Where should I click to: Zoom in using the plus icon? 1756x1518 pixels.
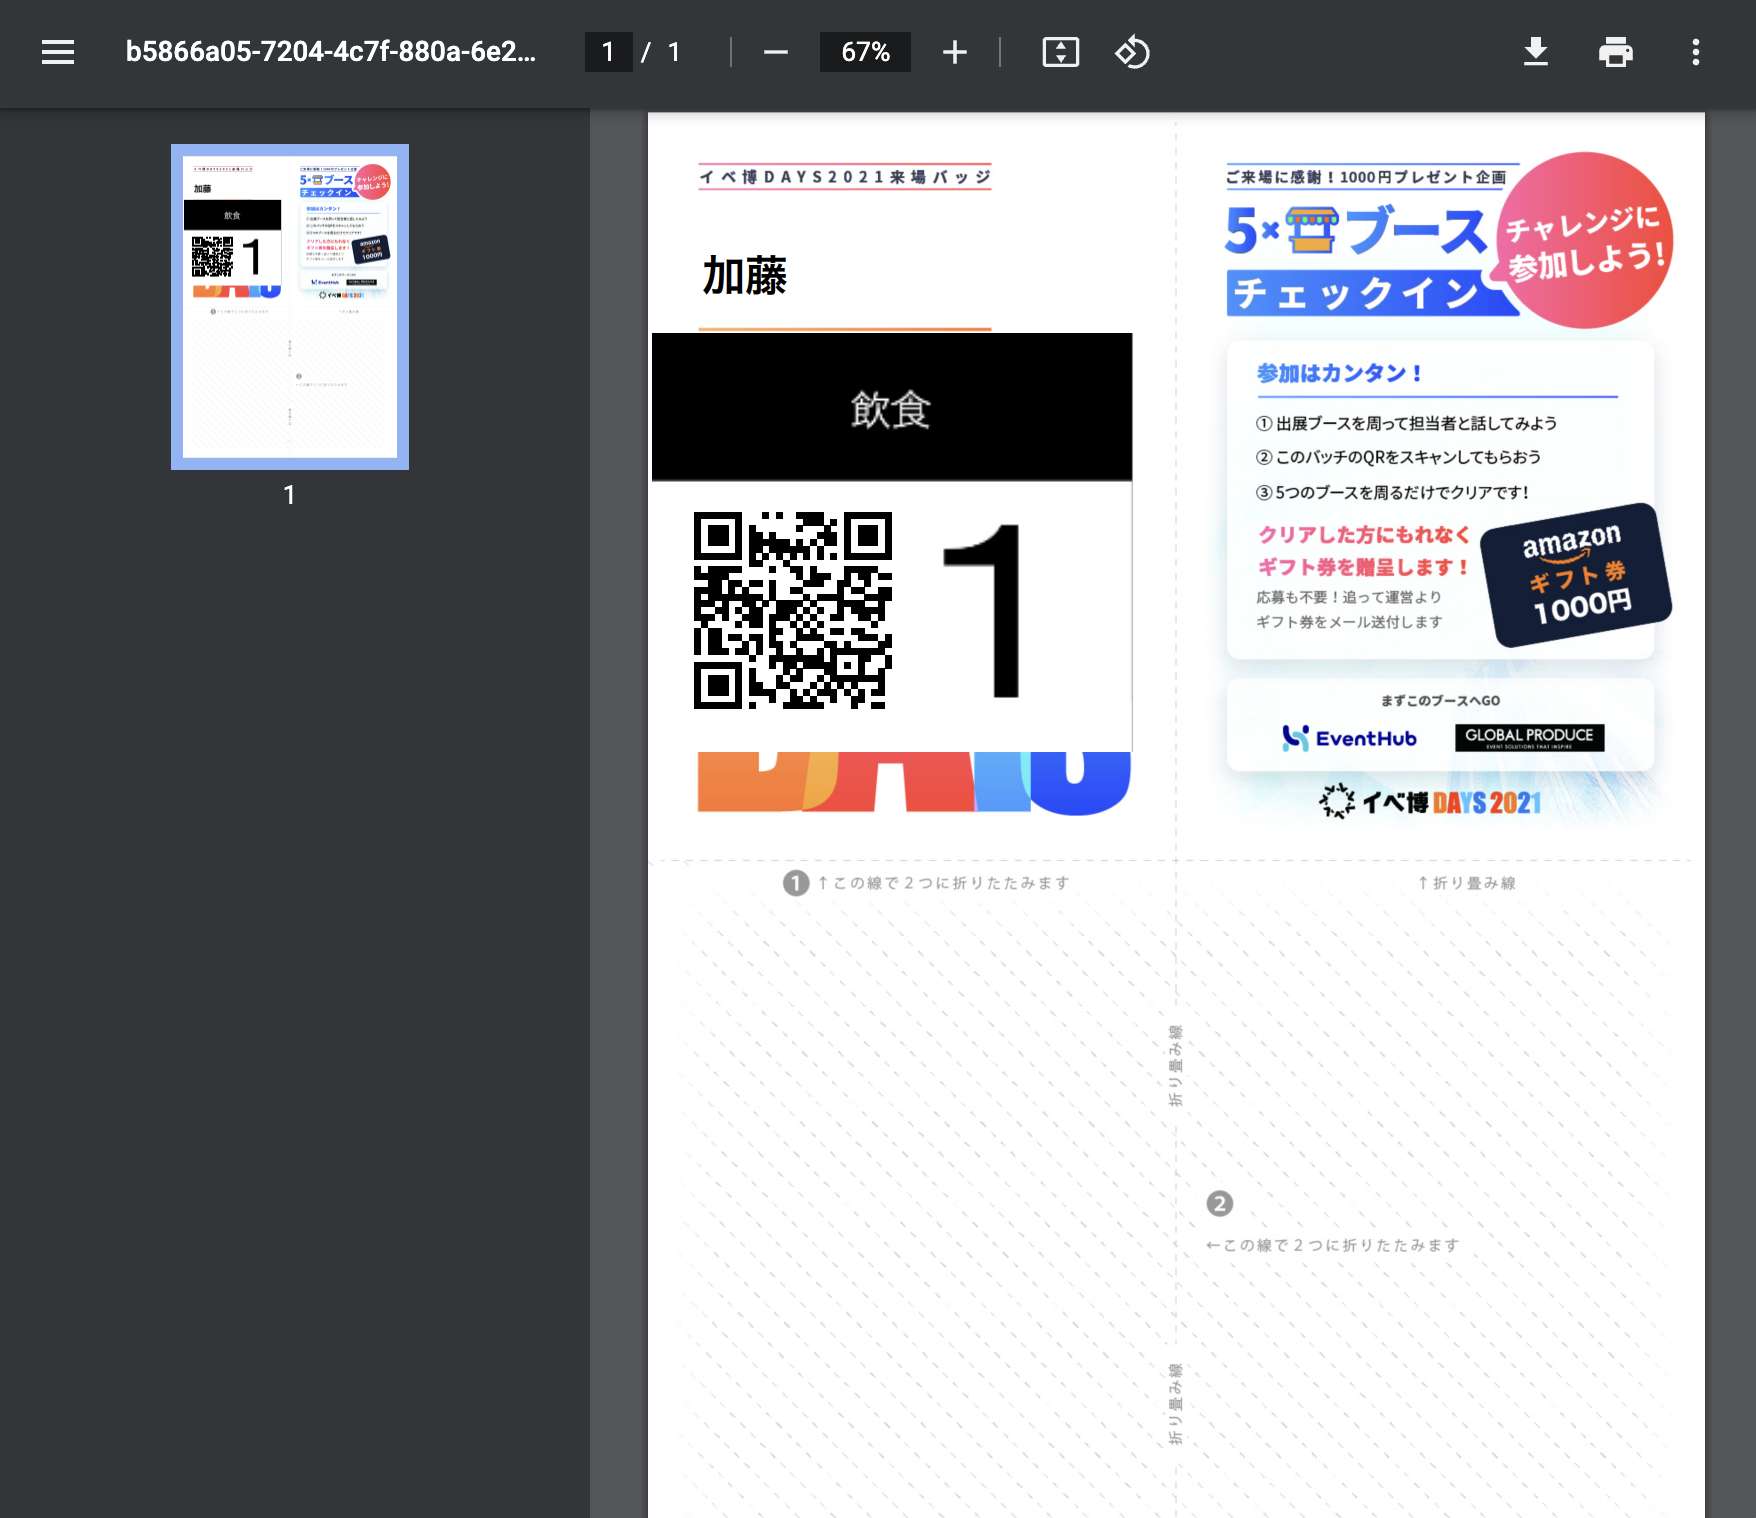955,52
